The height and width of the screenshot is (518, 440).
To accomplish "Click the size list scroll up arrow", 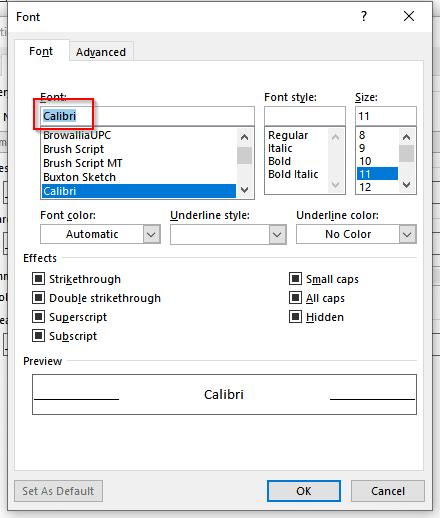I will [406, 137].
